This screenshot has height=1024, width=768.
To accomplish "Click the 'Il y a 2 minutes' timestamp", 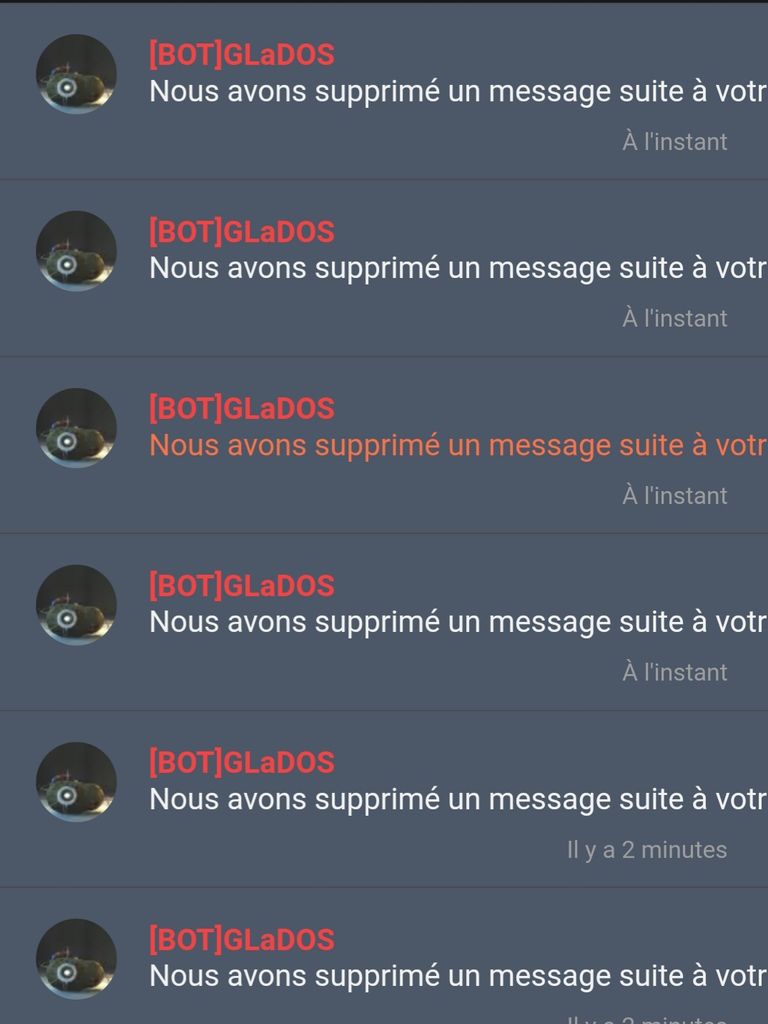I will (x=647, y=850).
